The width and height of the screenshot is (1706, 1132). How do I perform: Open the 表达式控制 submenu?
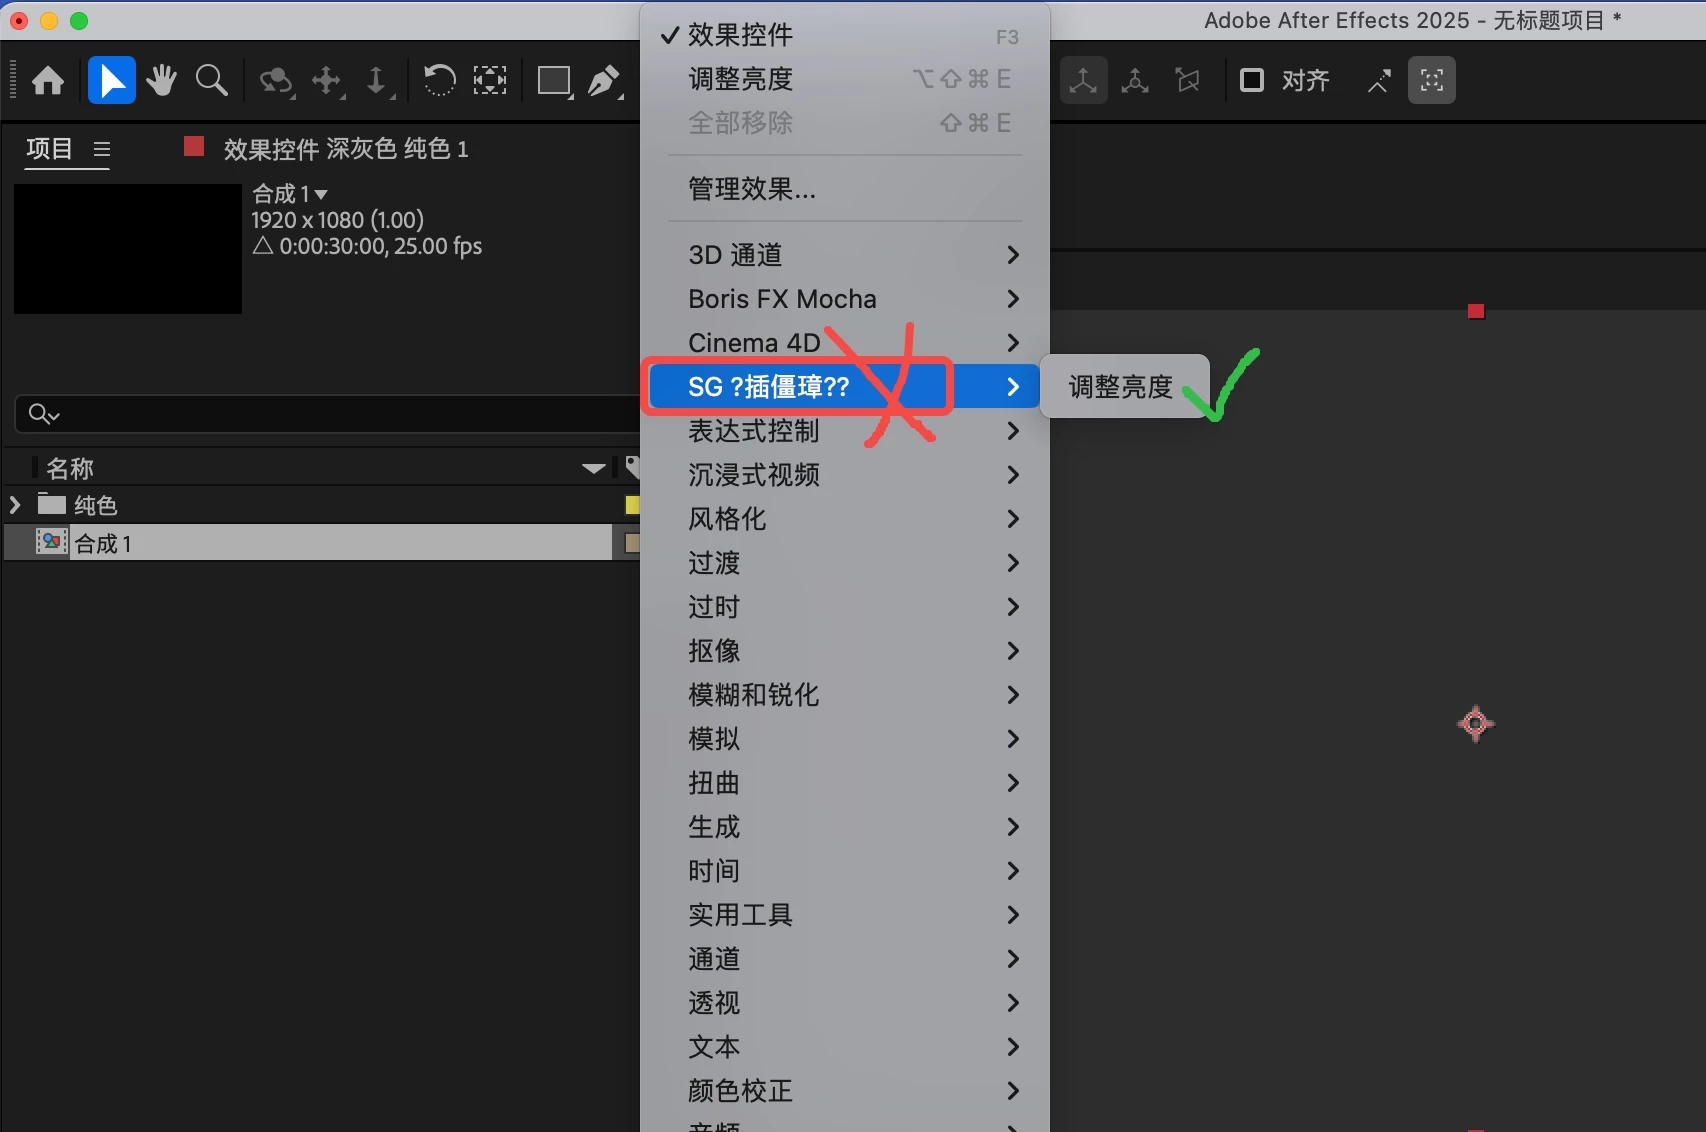845,431
